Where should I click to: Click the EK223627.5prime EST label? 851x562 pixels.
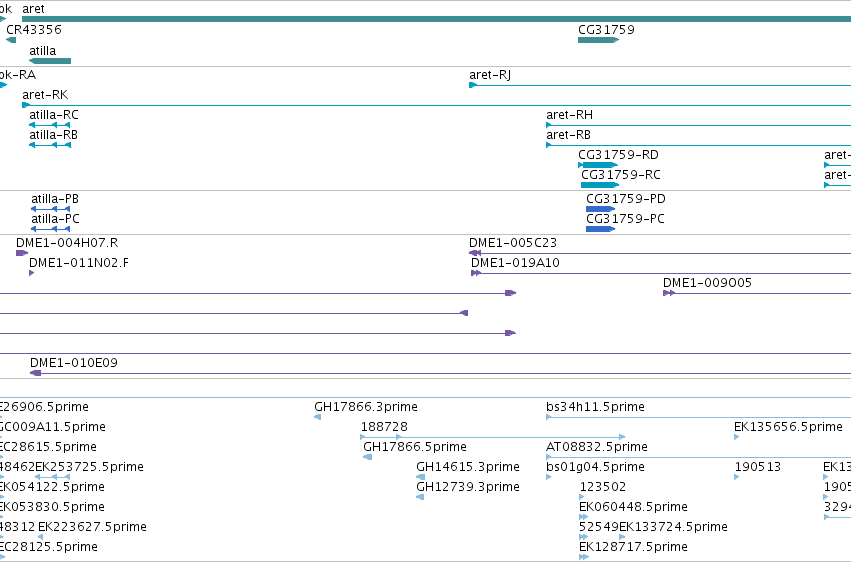coord(92,527)
